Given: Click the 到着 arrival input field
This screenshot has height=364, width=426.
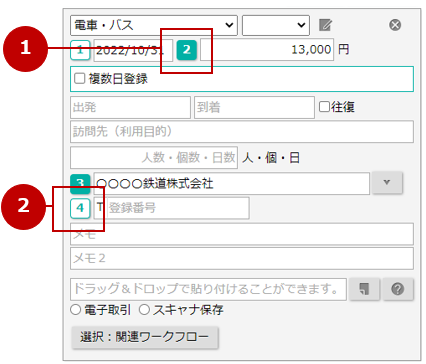Looking at the screenshot, I should (254, 107).
